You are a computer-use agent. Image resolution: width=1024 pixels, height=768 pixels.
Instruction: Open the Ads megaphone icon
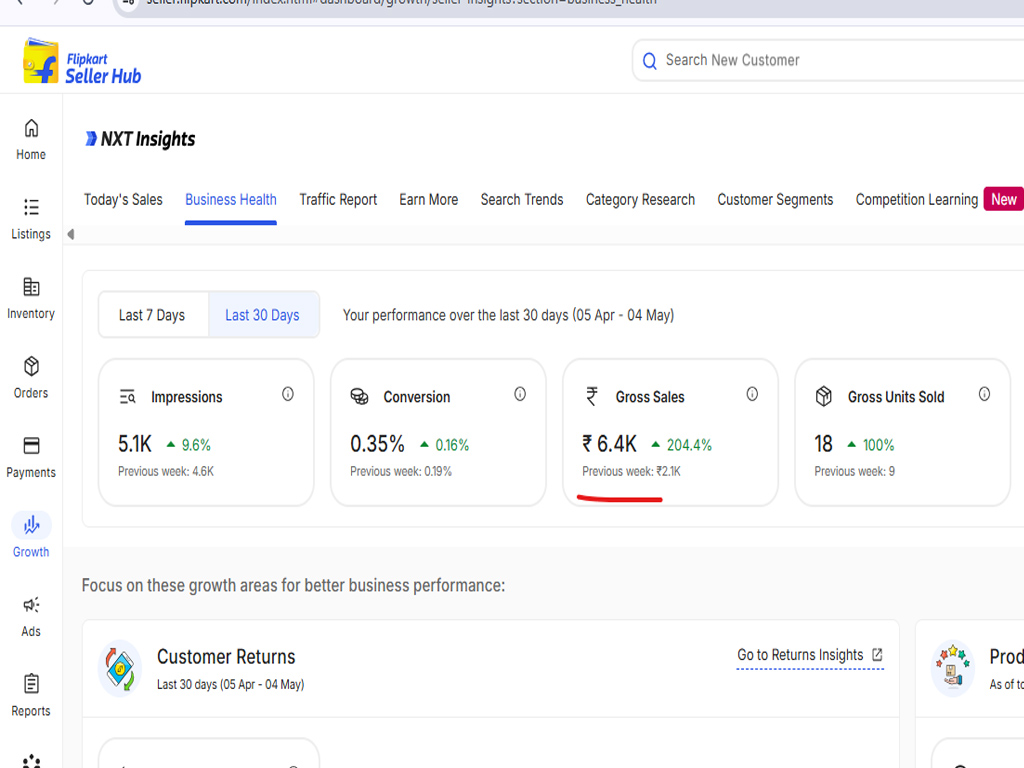[x=31, y=605]
